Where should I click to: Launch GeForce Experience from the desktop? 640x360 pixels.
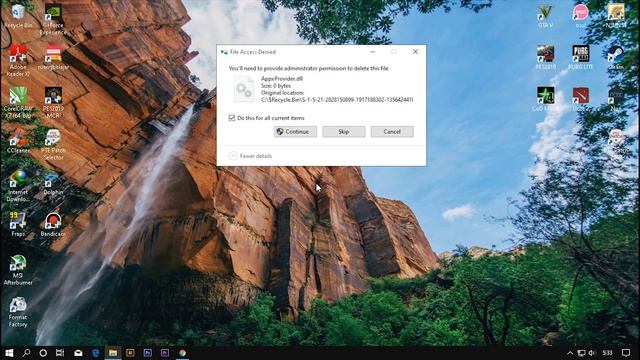[53, 20]
